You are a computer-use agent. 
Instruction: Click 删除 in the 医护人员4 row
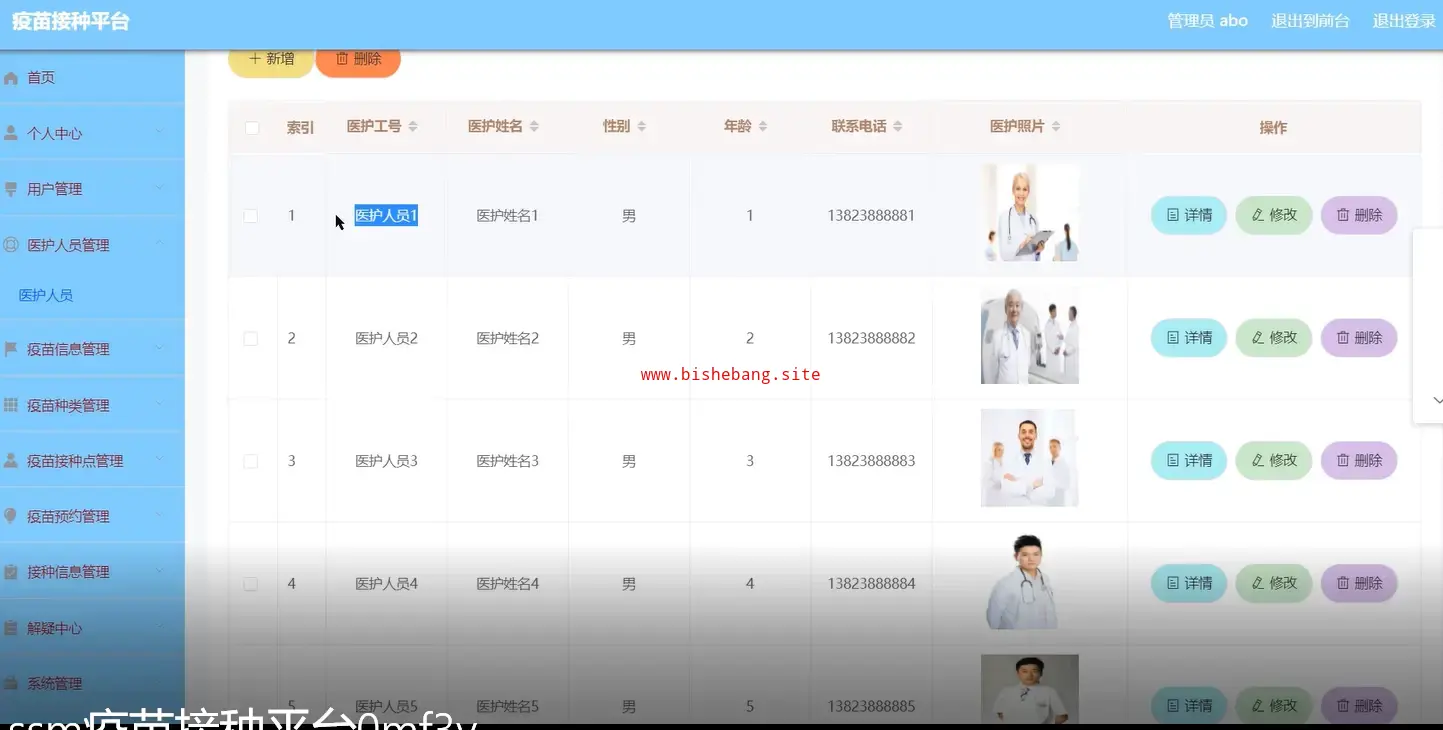coord(1359,583)
